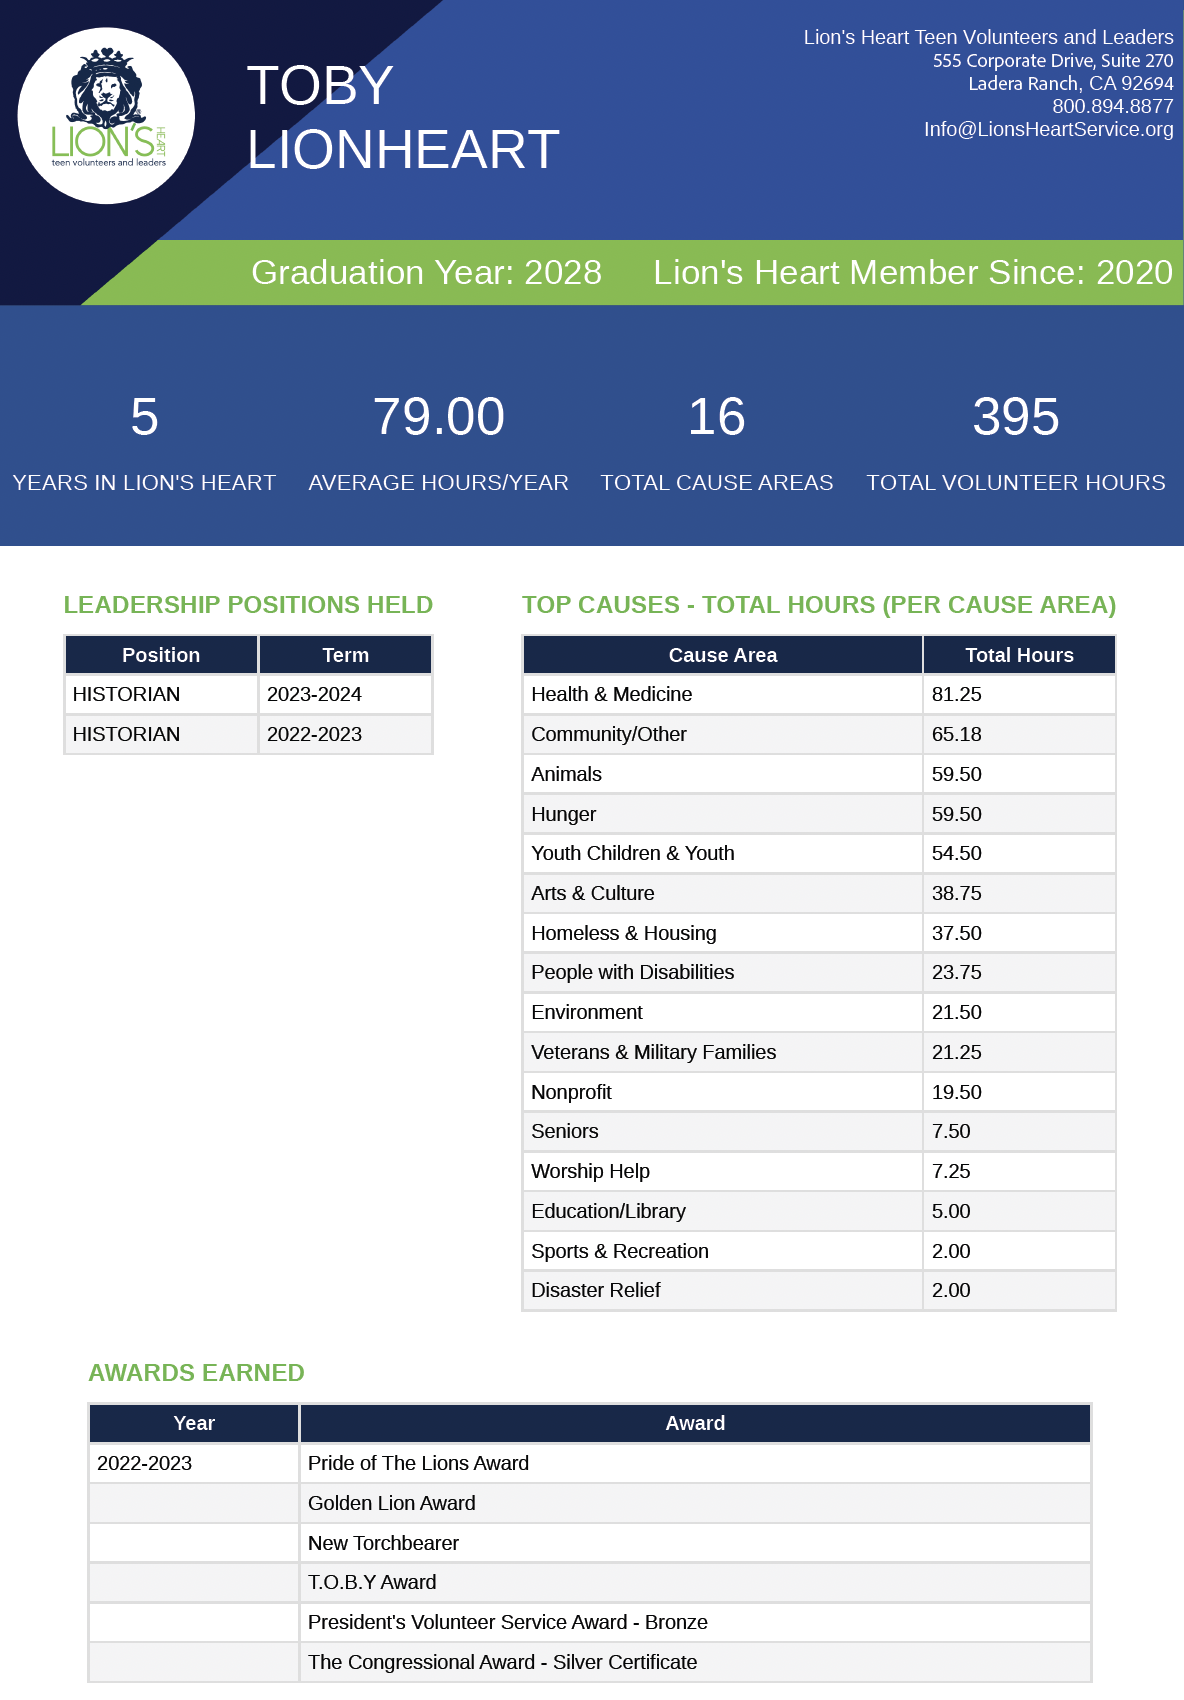The height and width of the screenshot is (1700, 1184).
Task: Select the 16 total cause areas value
Action: pyautogui.click(x=716, y=416)
